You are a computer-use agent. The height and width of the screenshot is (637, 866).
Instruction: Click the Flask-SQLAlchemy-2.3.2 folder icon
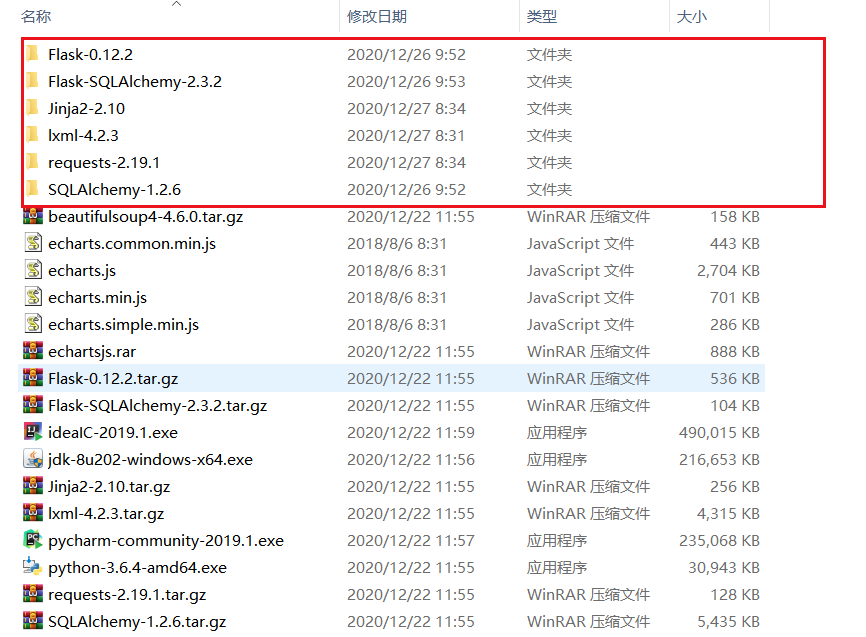tap(33, 81)
